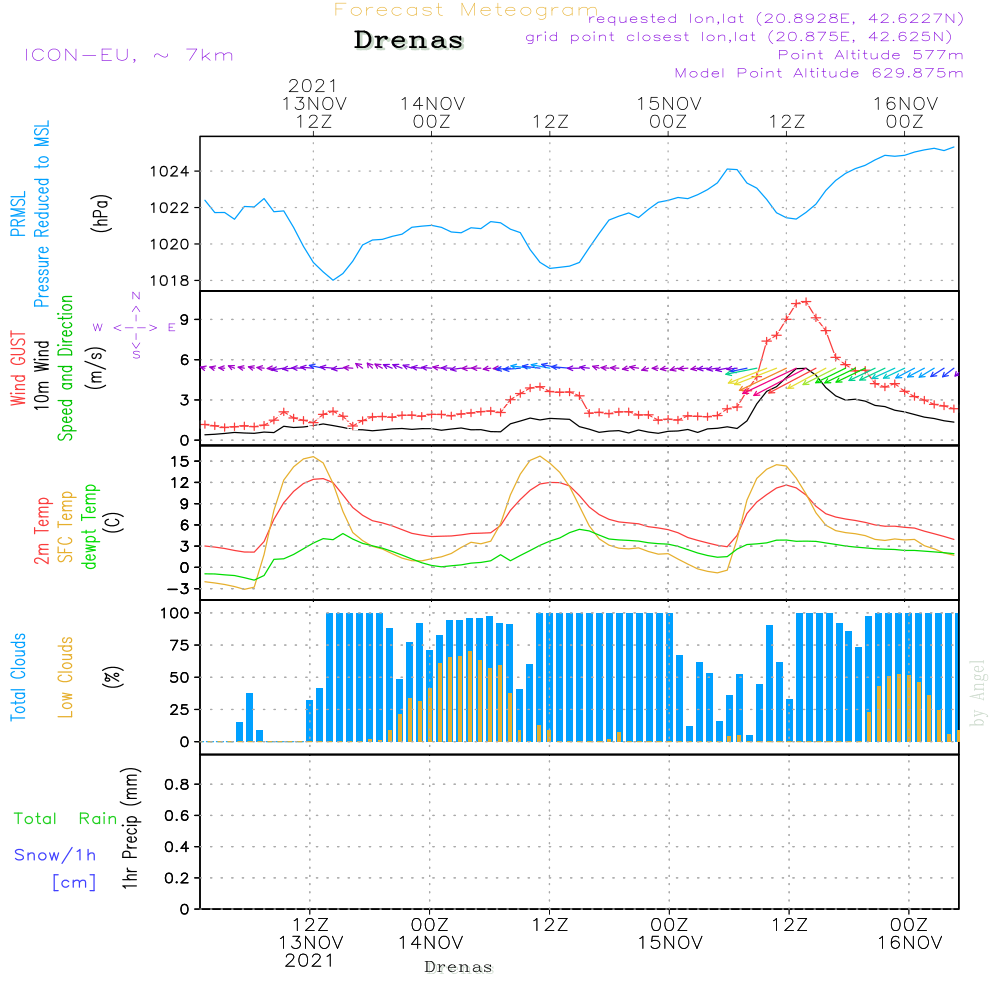Click the wind gust curve's highest peak marker

[x=807, y=302]
